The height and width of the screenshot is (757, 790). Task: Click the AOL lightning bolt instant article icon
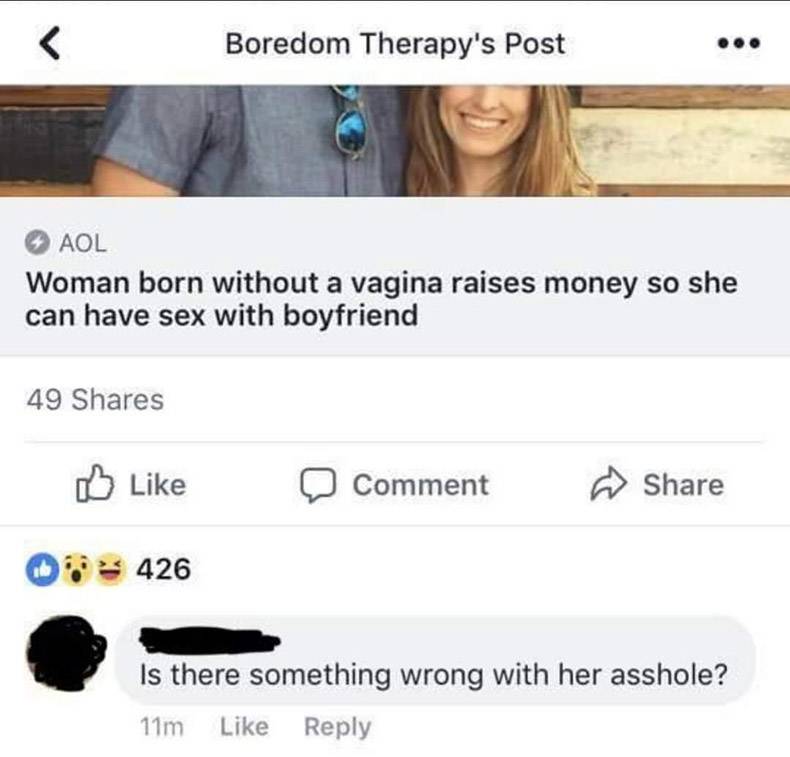[38, 243]
